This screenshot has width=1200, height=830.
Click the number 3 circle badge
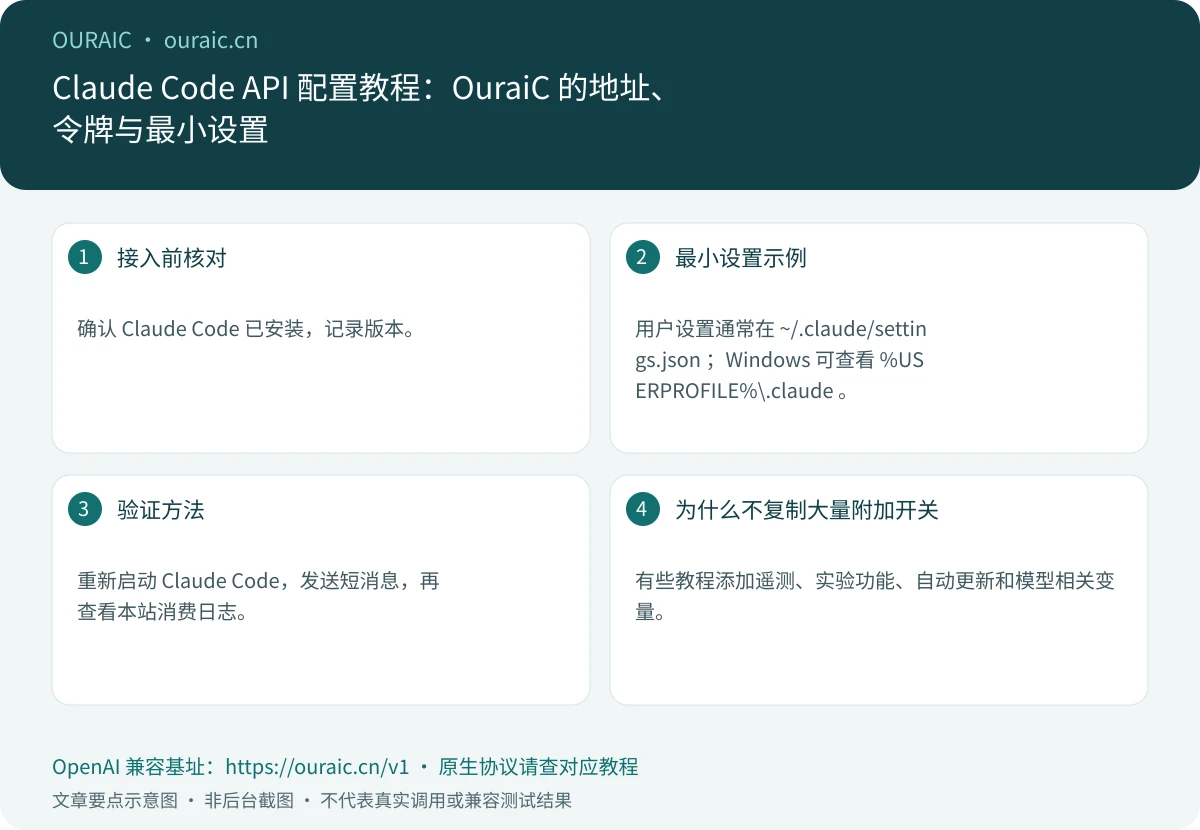click(x=84, y=509)
